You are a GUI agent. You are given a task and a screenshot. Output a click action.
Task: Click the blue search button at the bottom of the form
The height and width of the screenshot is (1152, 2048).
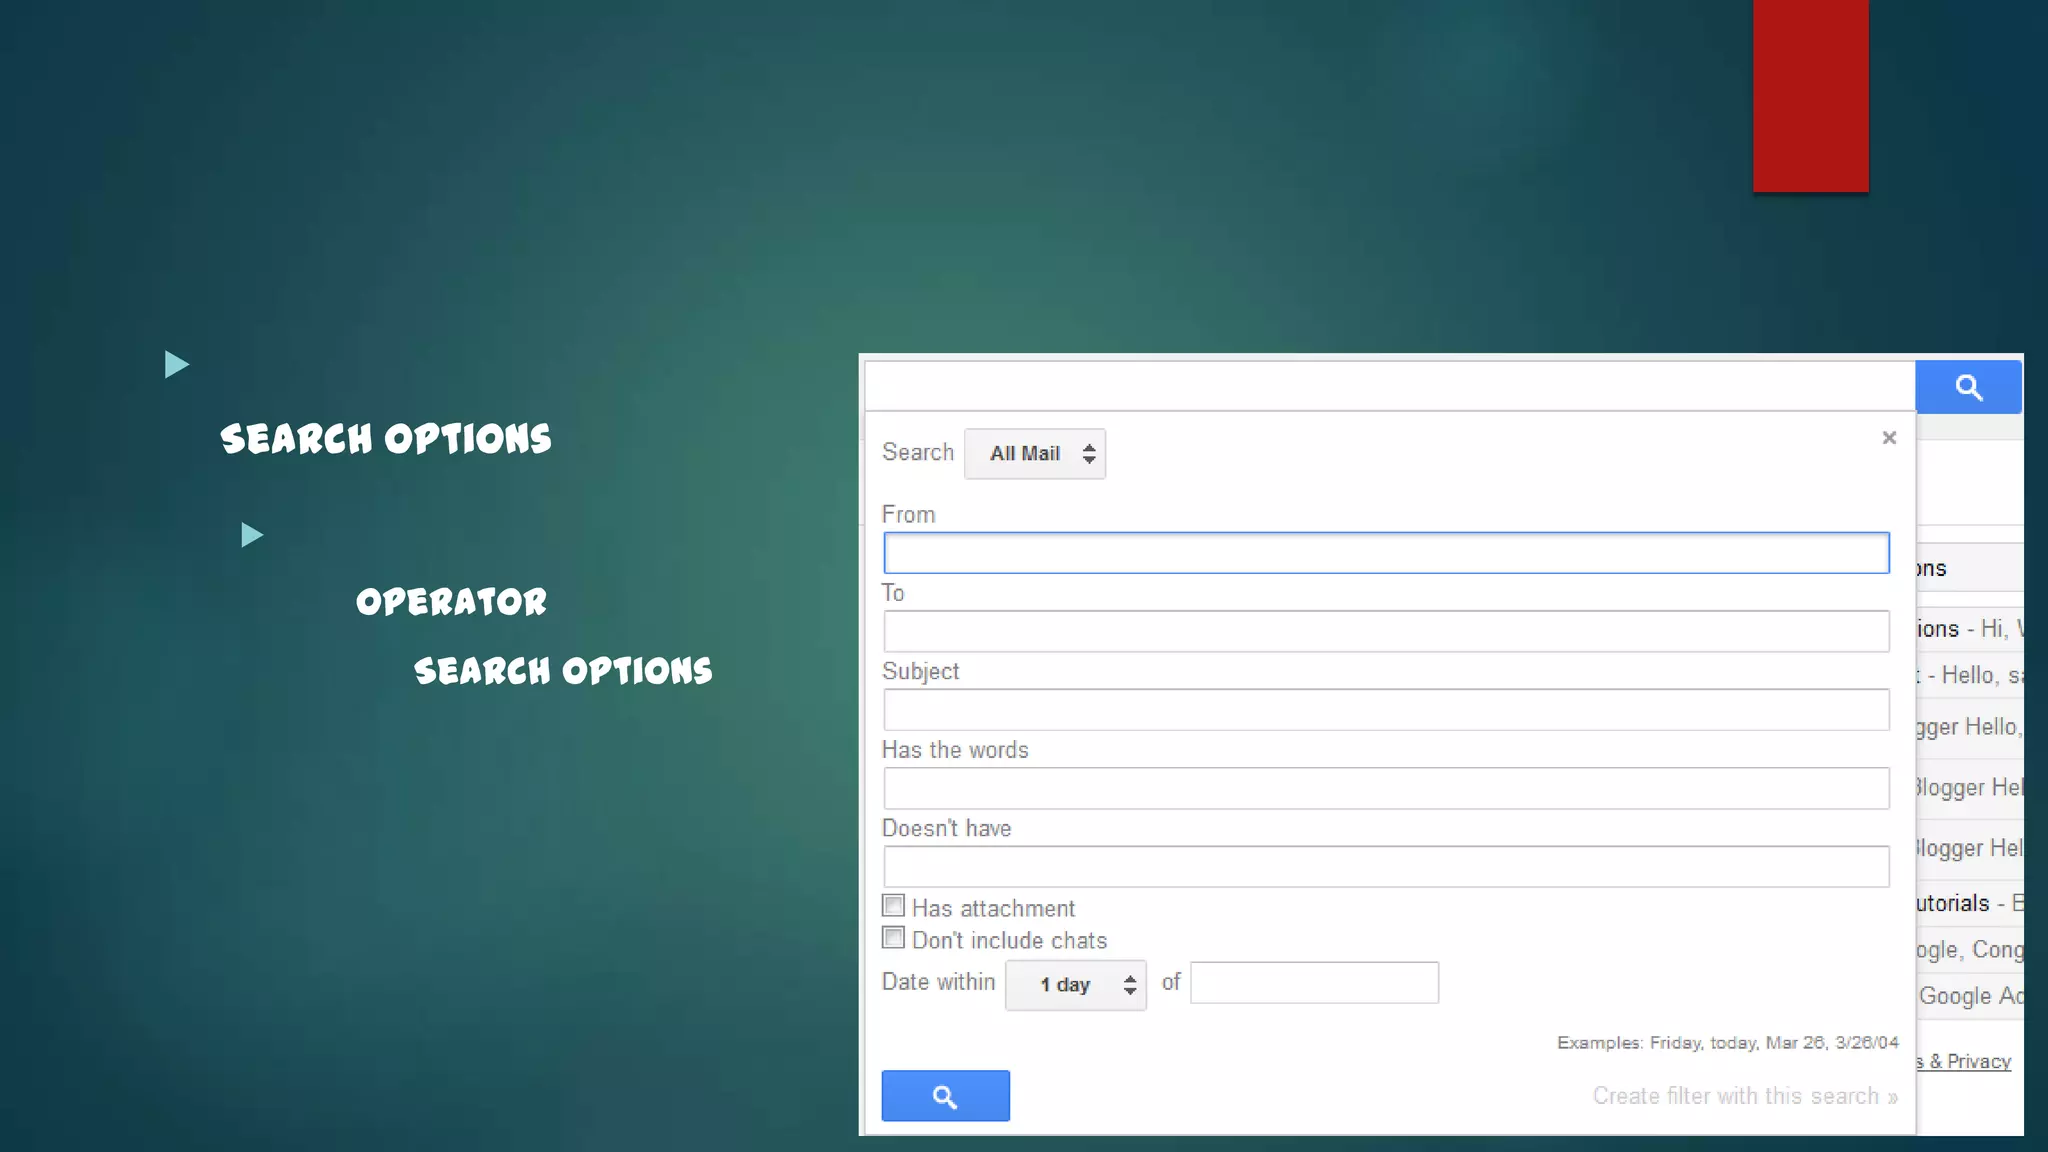pos(945,1096)
